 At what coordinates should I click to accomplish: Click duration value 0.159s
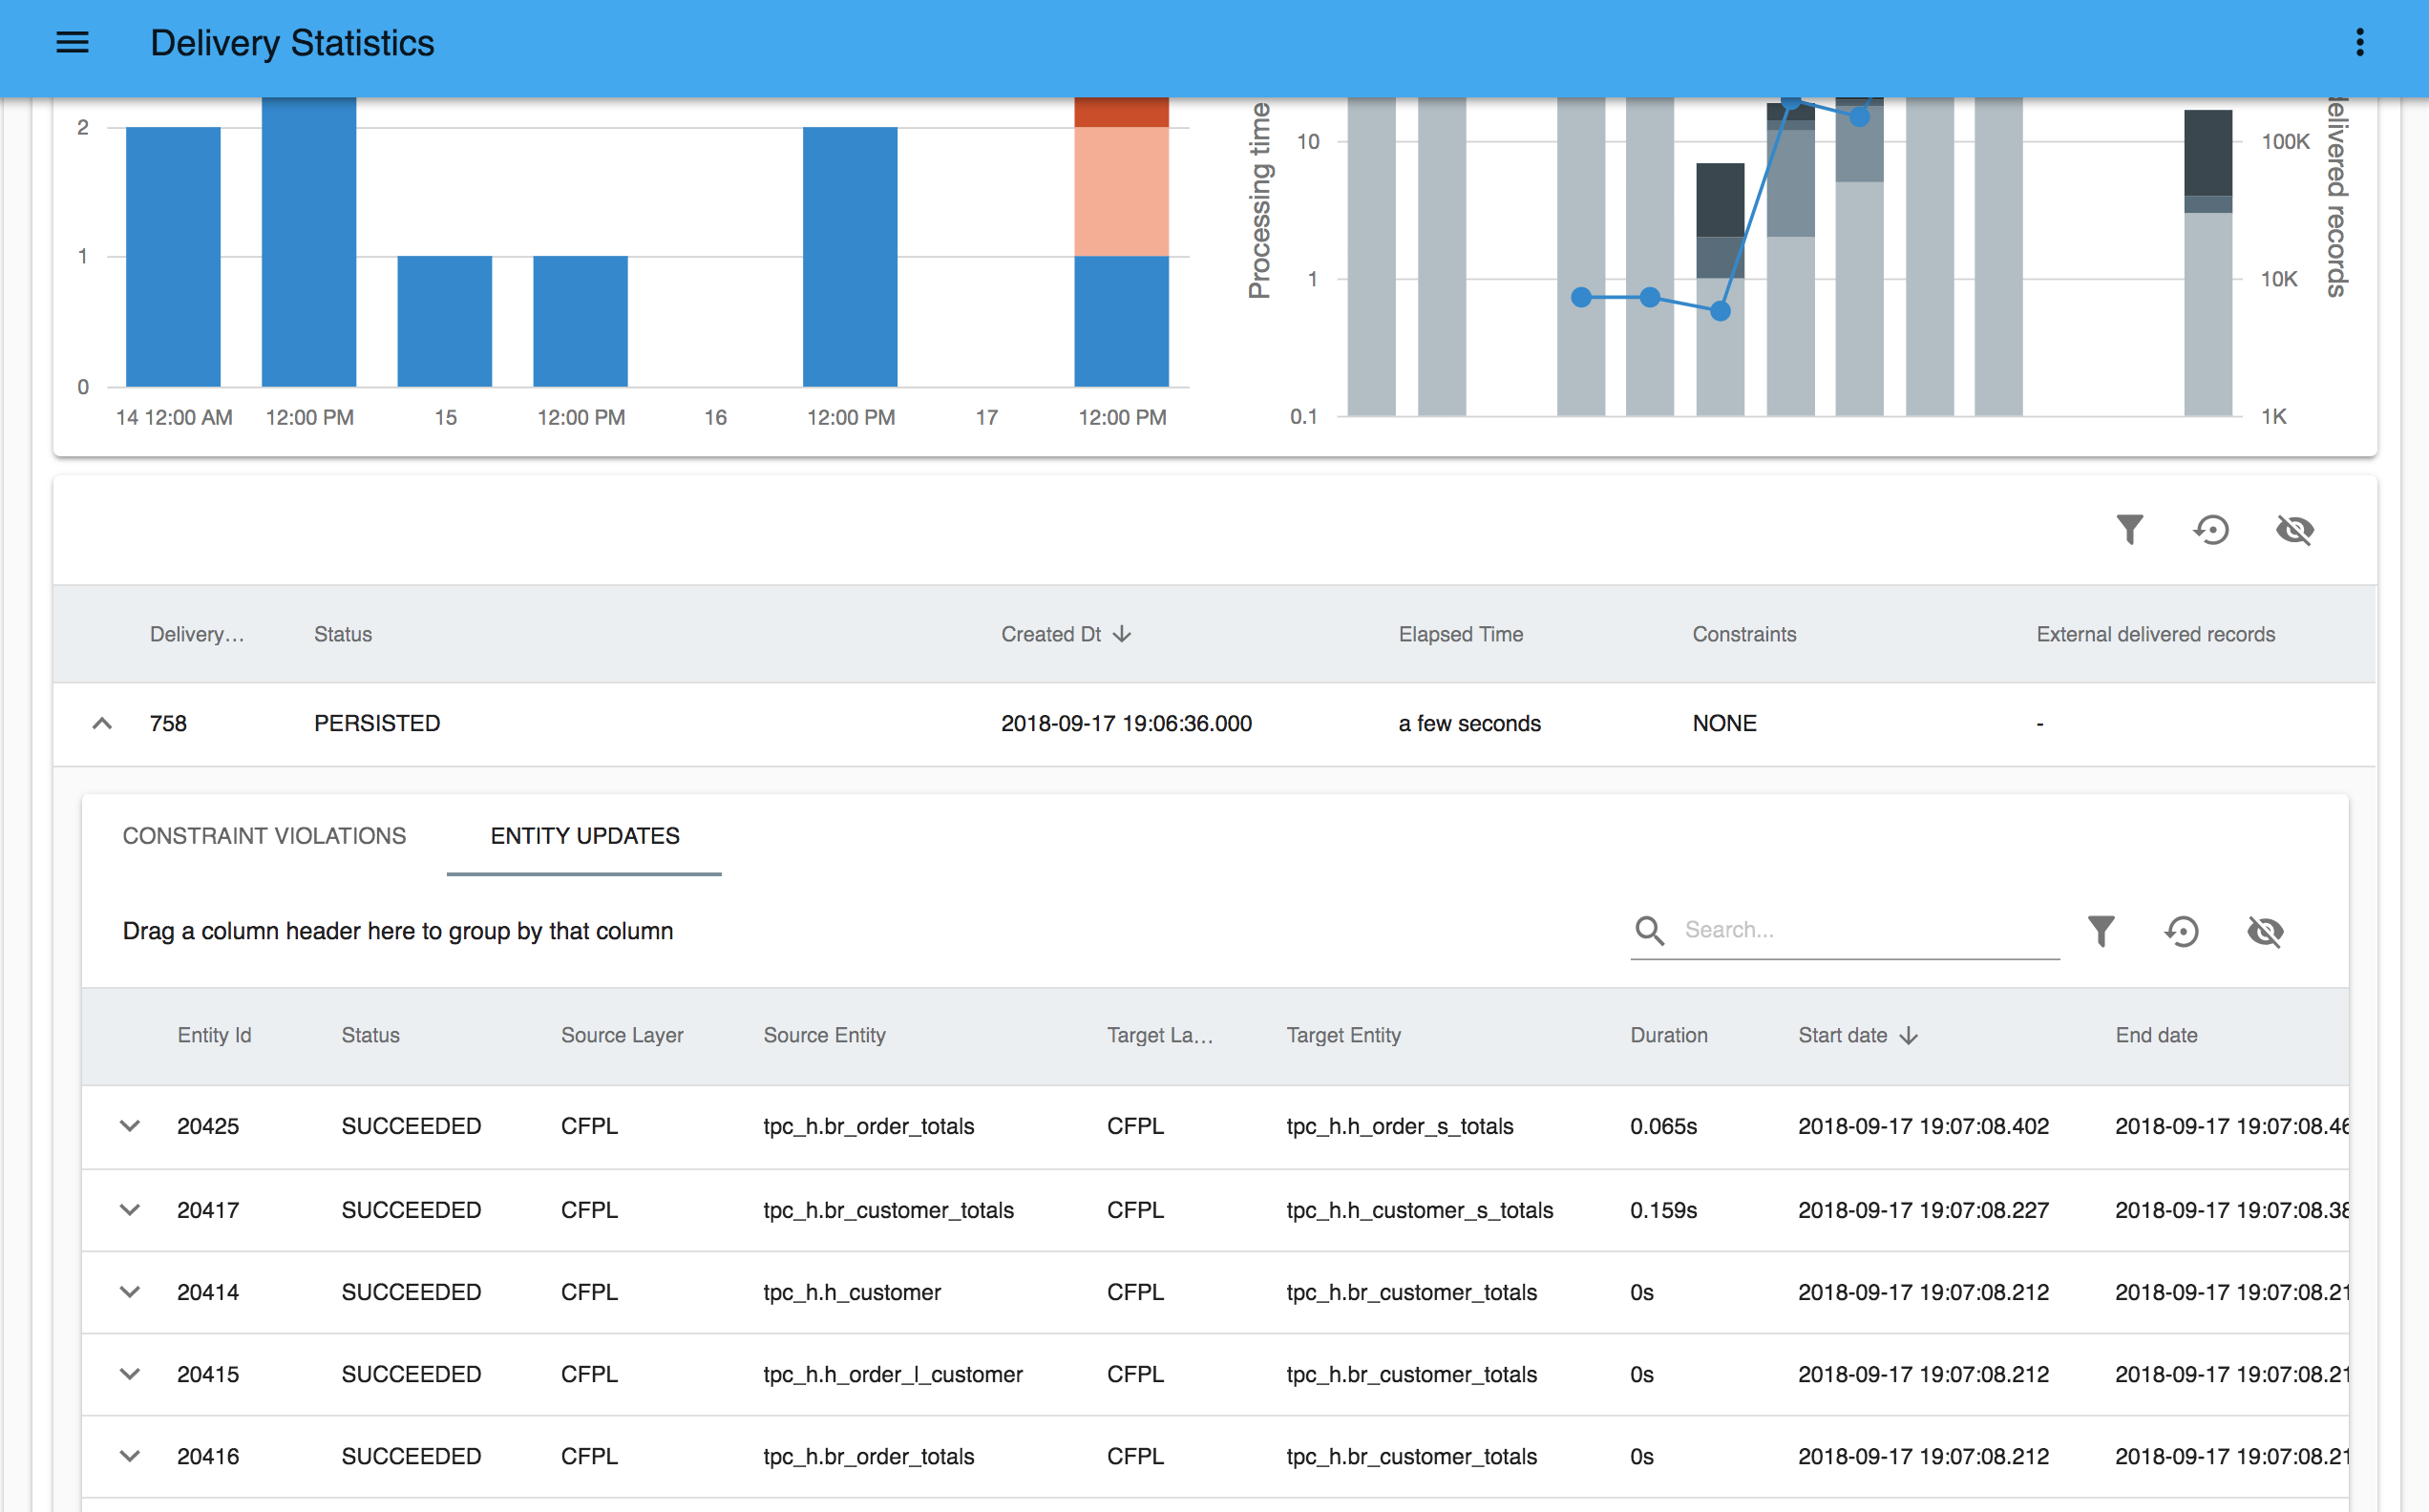(x=1663, y=1210)
